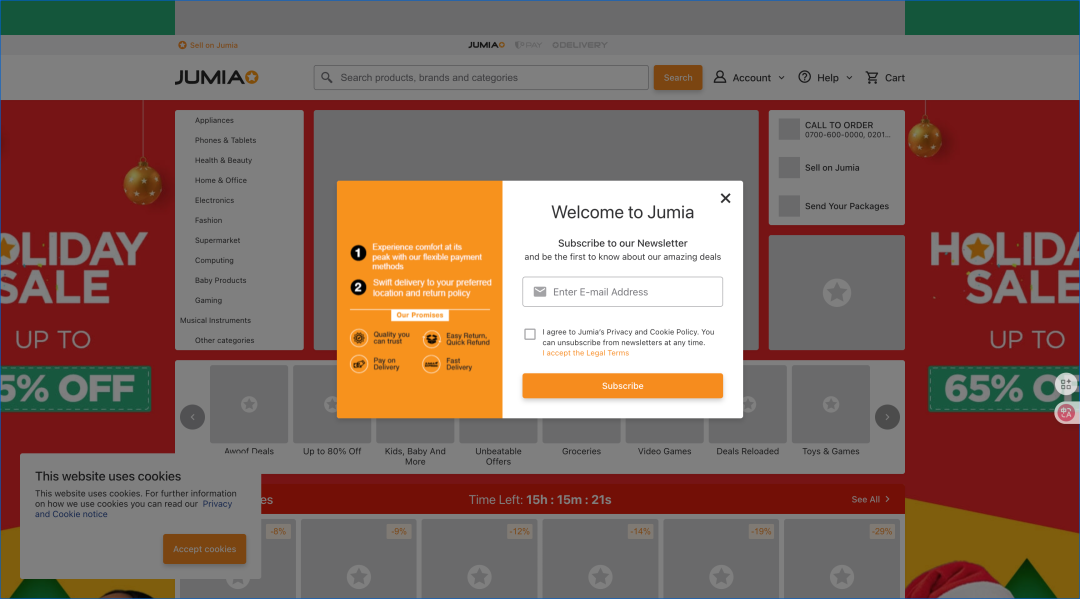Click the Pay on Delivery icon

click(359, 364)
